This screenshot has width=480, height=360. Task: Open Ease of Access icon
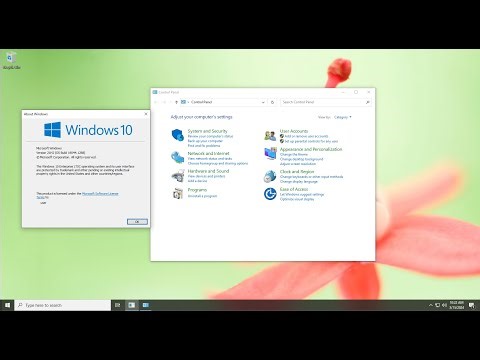[x=270, y=194]
